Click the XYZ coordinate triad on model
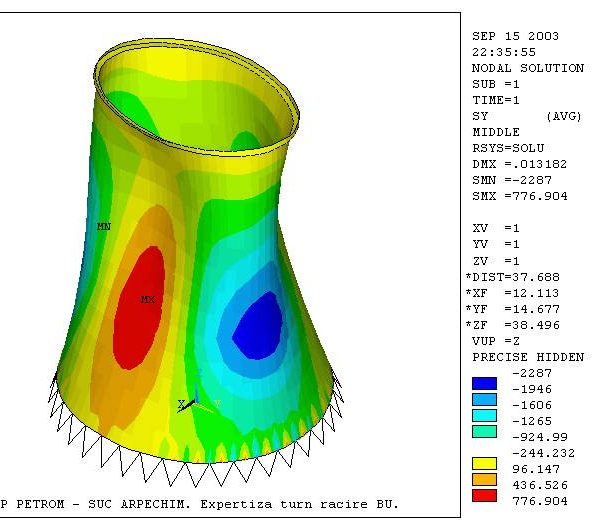The height and width of the screenshot is (530, 600). click(x=190, y=405)
